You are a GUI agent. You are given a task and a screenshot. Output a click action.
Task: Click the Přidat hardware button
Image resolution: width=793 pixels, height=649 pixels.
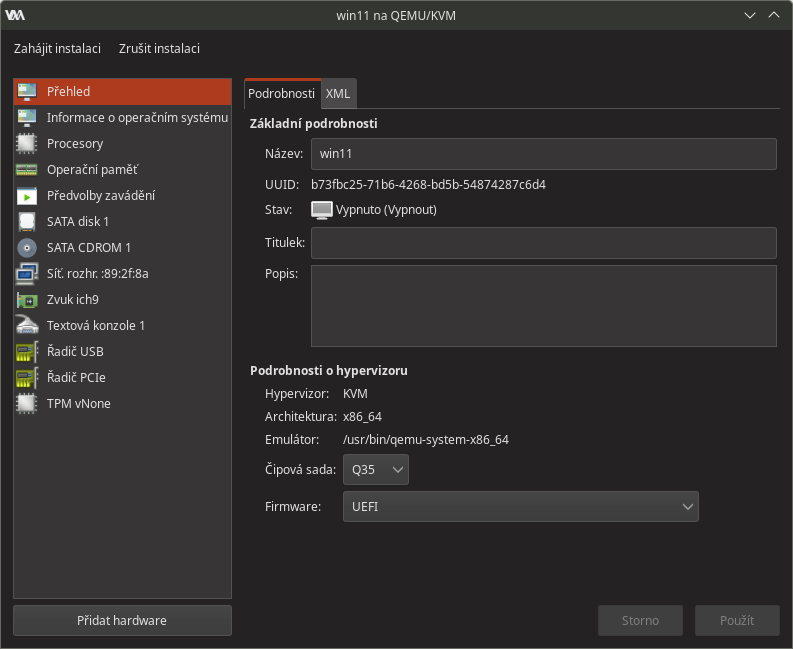122,620
